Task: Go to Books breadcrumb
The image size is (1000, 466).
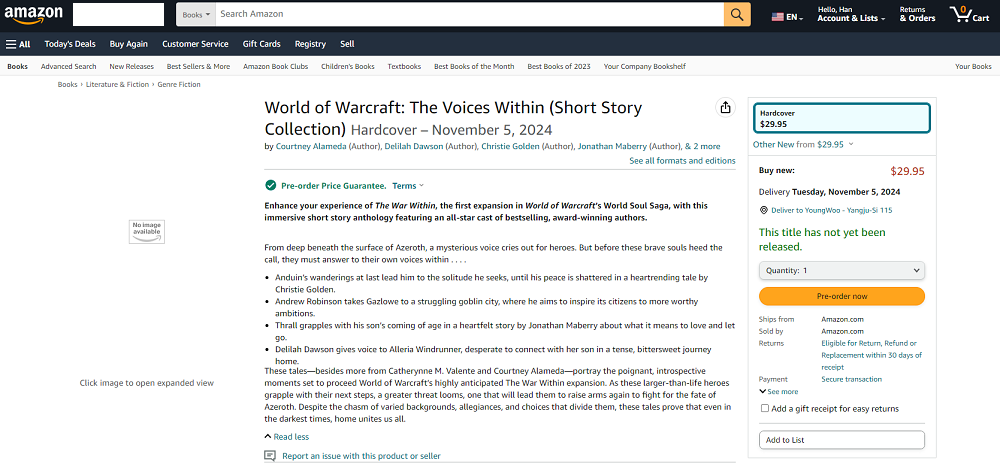Action: (68, 84)
